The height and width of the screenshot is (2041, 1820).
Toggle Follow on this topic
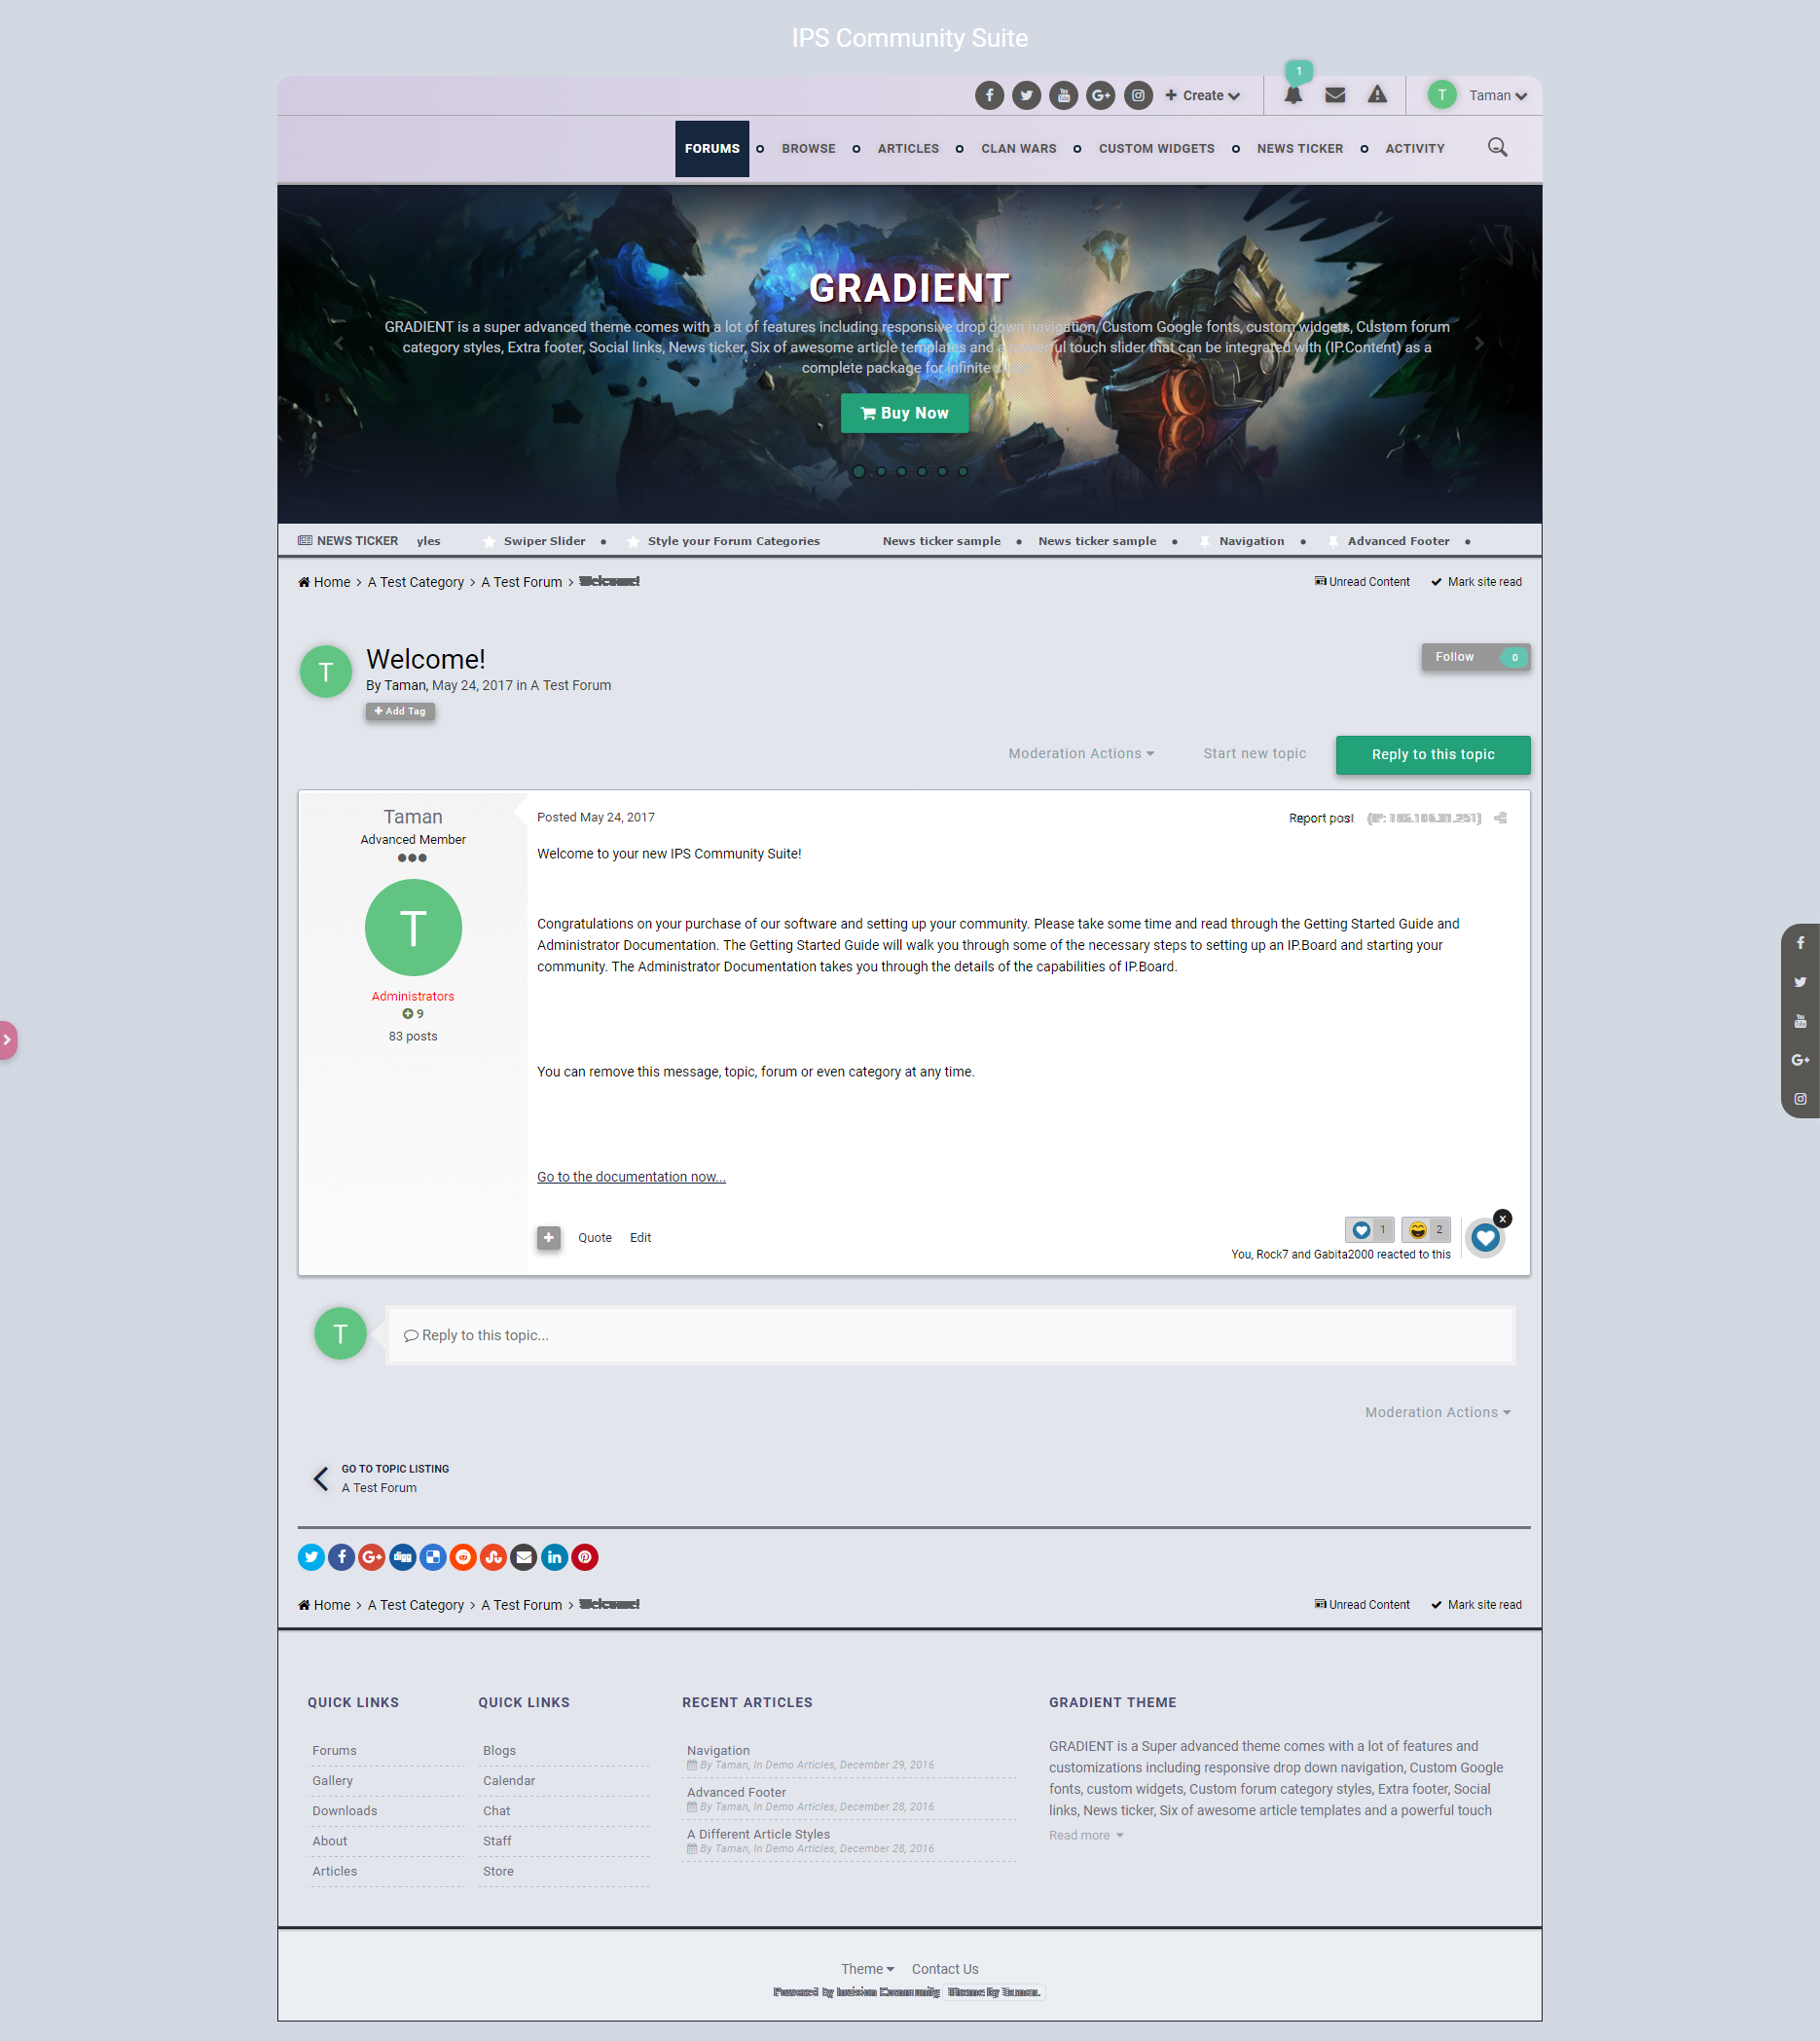tap(1455, 657)
